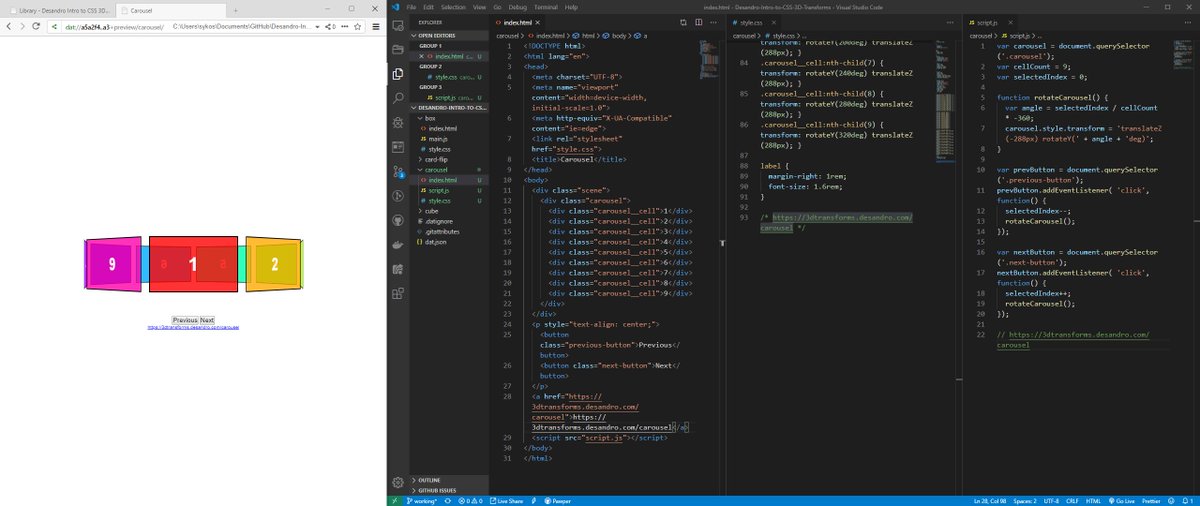Click the 'working*' git branch in the status bar

click(422, 500)
